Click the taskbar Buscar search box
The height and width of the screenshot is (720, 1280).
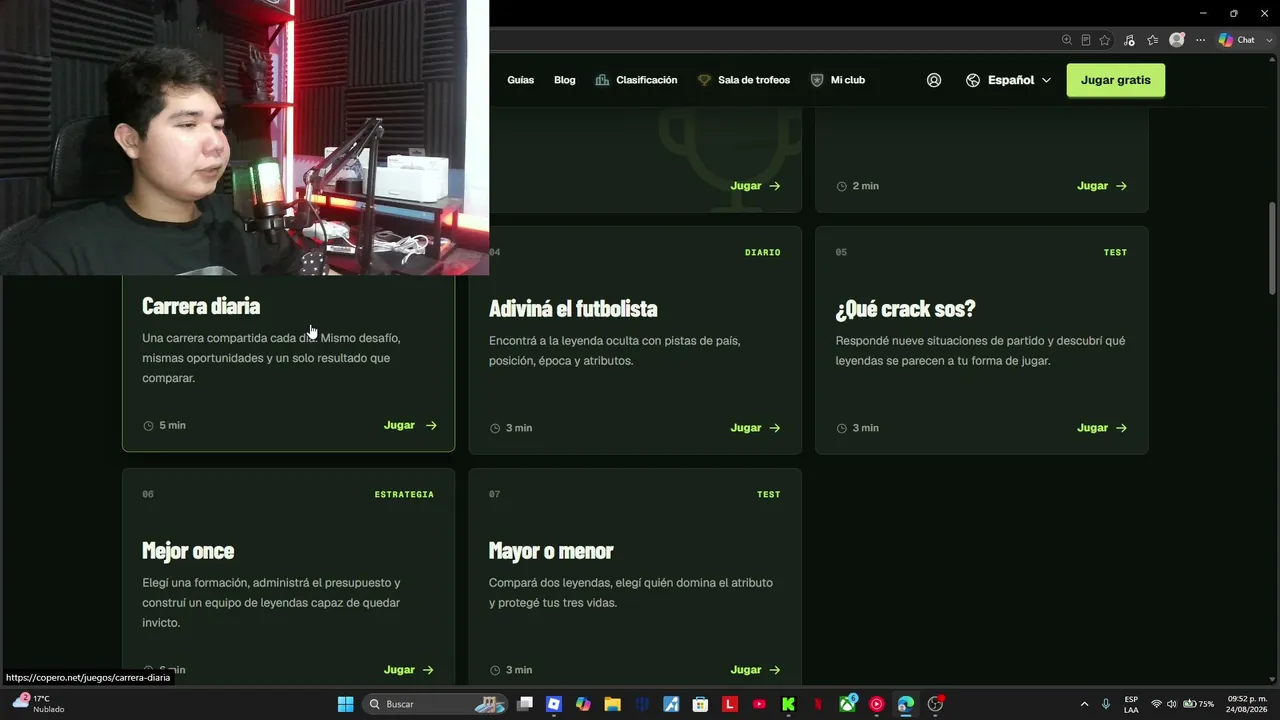click(435, 704)
